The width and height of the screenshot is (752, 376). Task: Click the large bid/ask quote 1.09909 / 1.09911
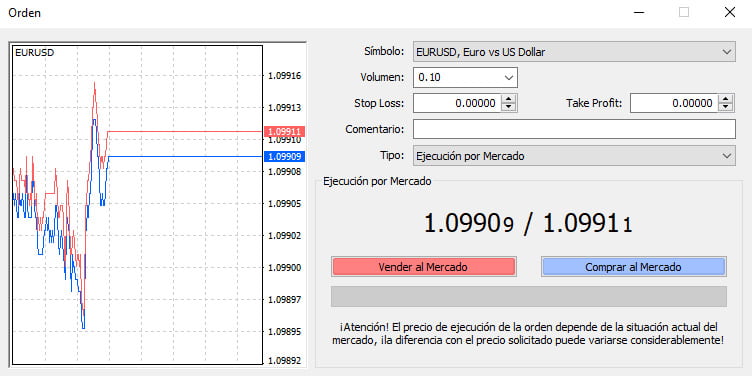(528, 223)
